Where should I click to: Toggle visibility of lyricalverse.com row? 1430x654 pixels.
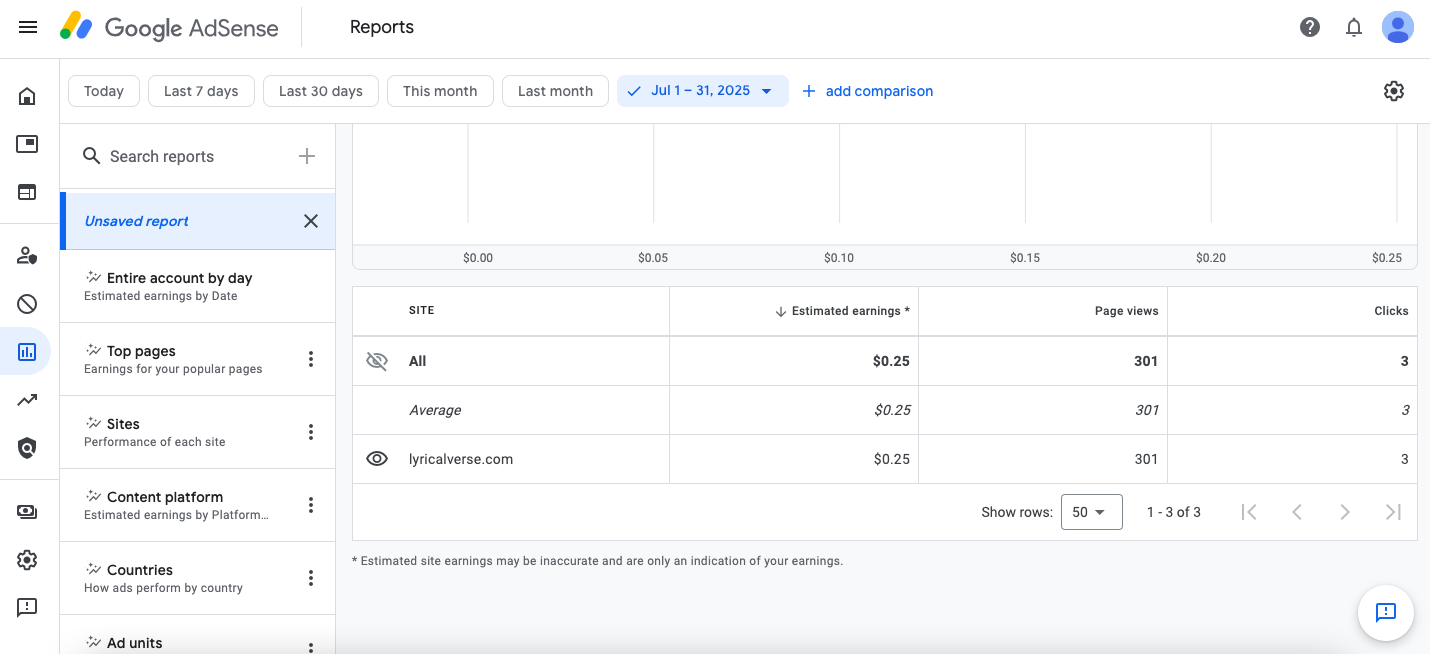tap(377, 459)
